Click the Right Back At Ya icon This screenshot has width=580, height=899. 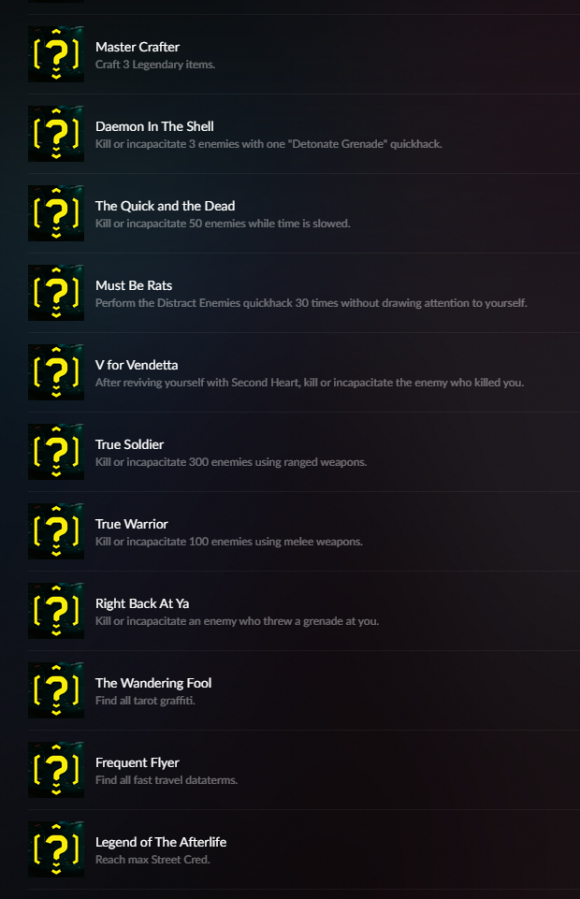tap(56, 611)
